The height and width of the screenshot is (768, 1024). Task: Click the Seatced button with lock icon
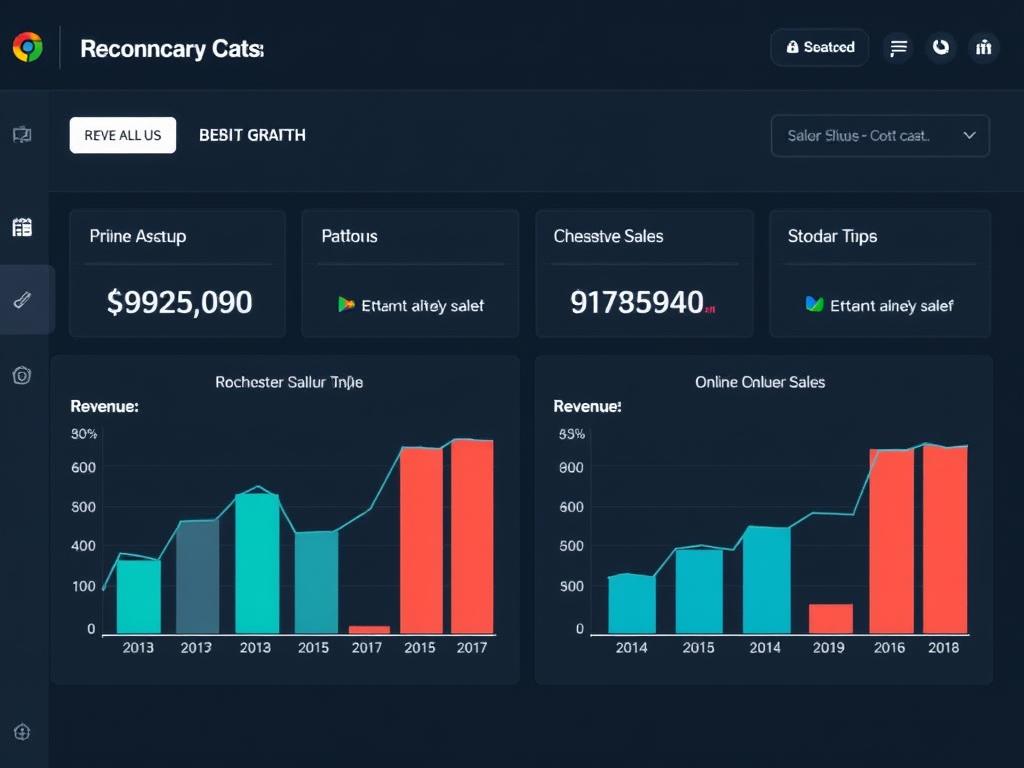[x=819, y=47]
